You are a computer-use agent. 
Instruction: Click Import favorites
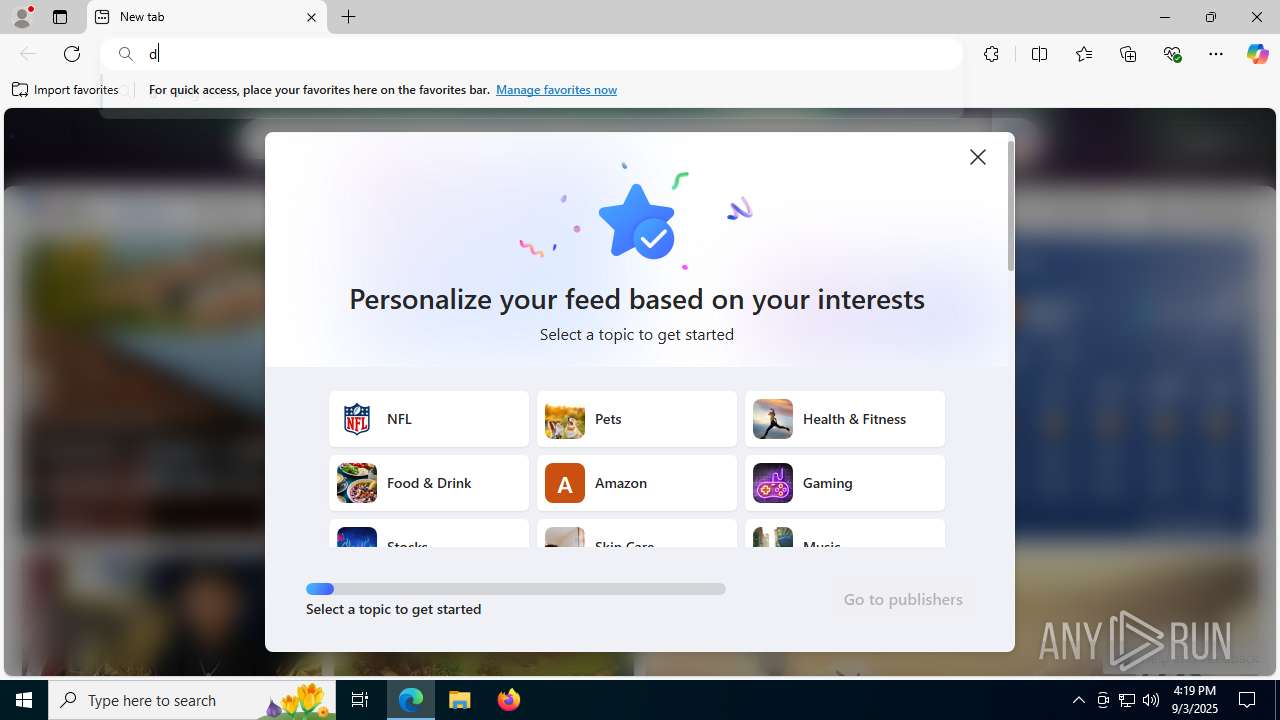[x=65, y=90]
